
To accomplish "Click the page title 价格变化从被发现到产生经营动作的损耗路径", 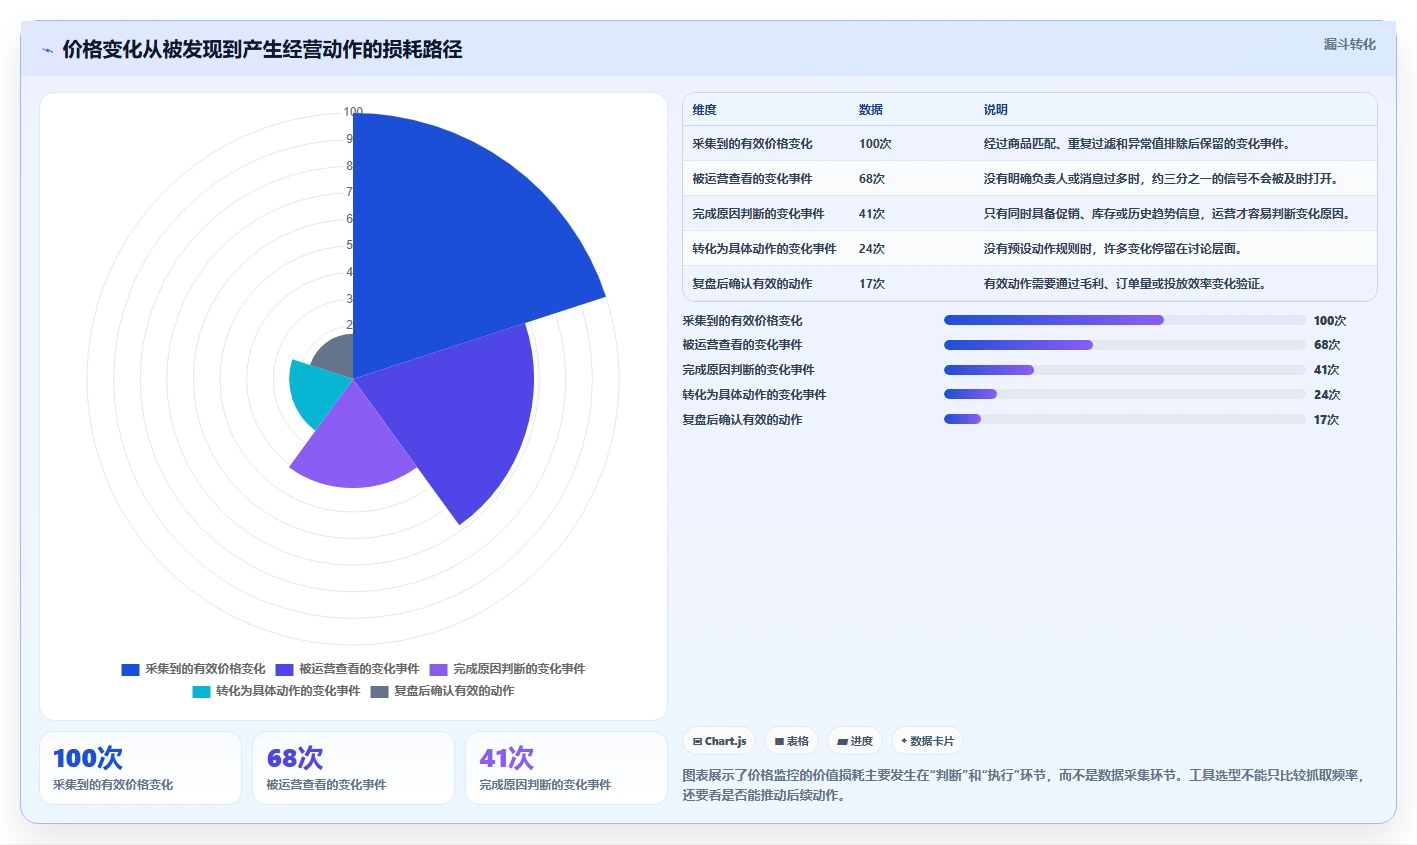I will tap(262, 50).
